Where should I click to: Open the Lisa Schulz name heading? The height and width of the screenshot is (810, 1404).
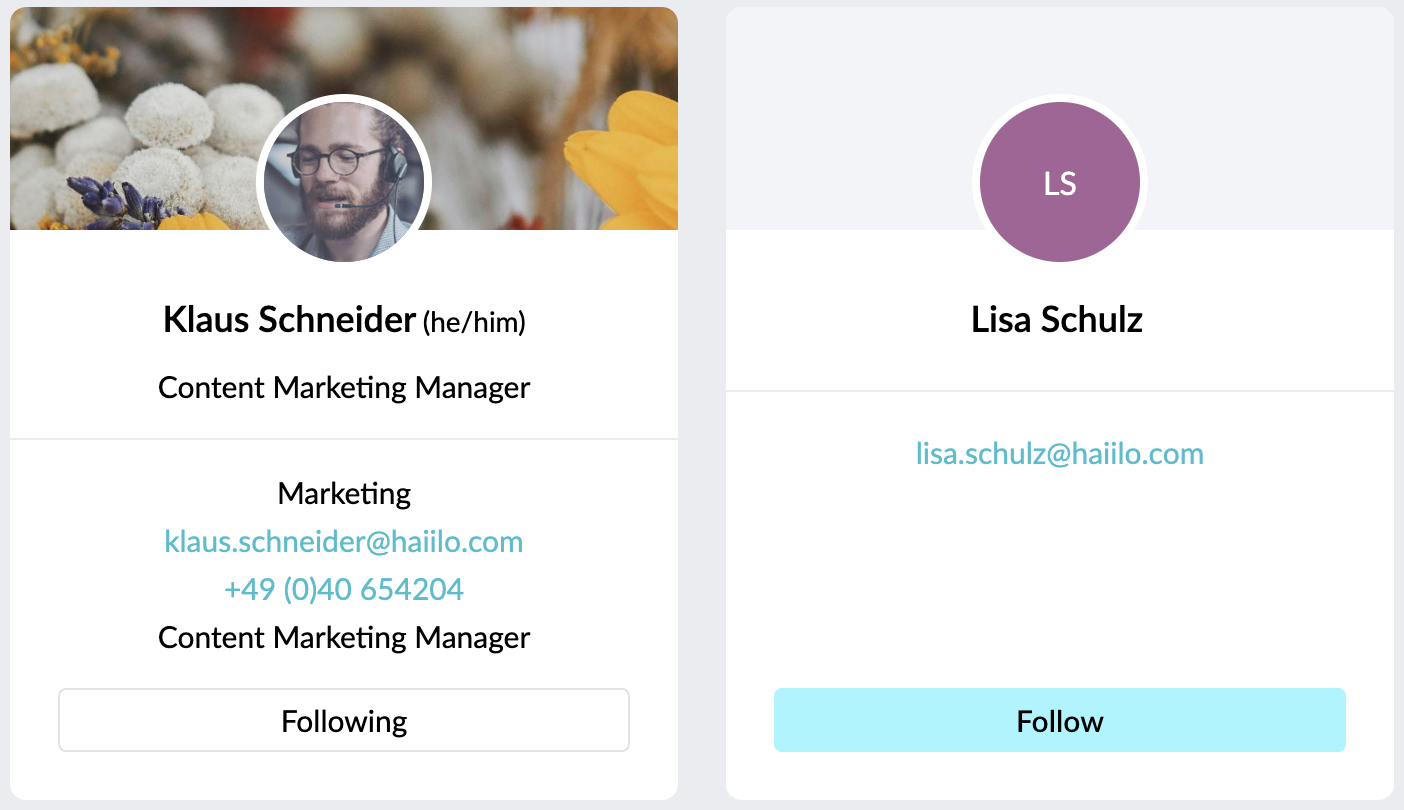click(1056, 320)
